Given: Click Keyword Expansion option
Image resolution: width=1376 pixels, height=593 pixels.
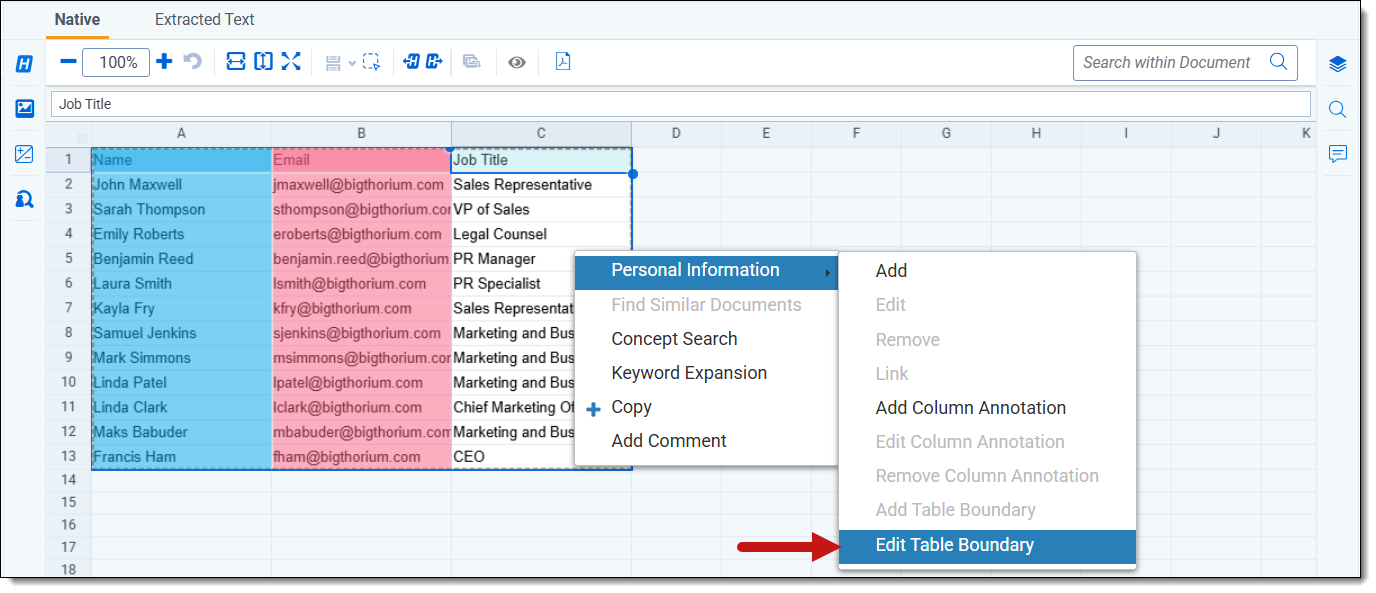Looking at the screenshot, I should tap(689, 373).
